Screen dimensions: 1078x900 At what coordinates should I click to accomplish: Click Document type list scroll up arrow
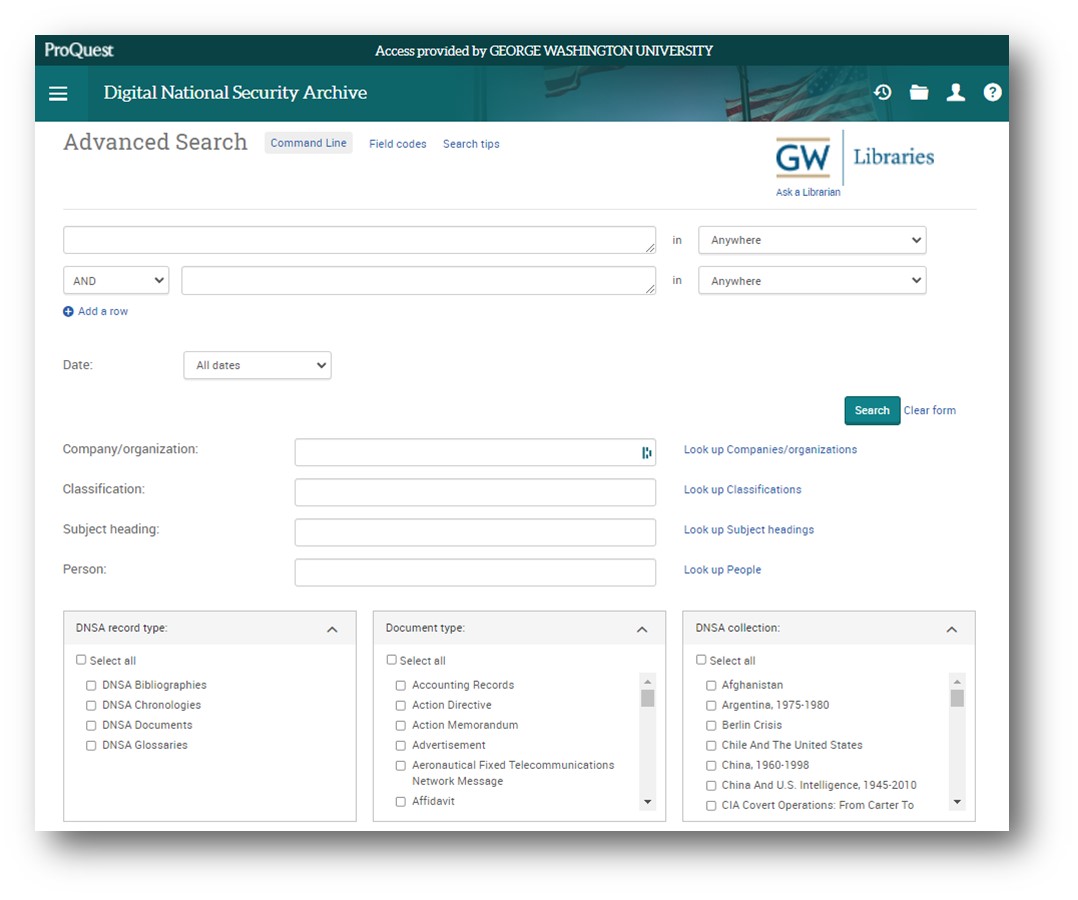click(647, 681)
